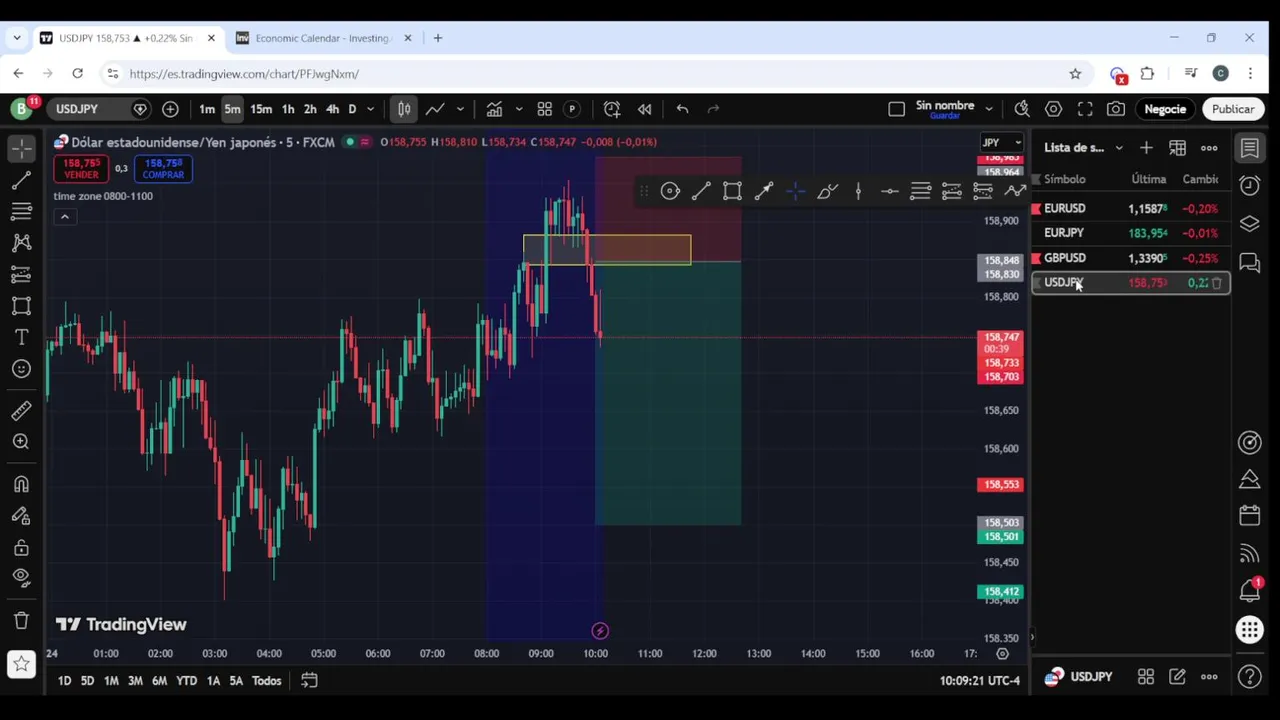Select the 1m timeframe
This screenshot has height=720, width=1280.
coord(206,109)
